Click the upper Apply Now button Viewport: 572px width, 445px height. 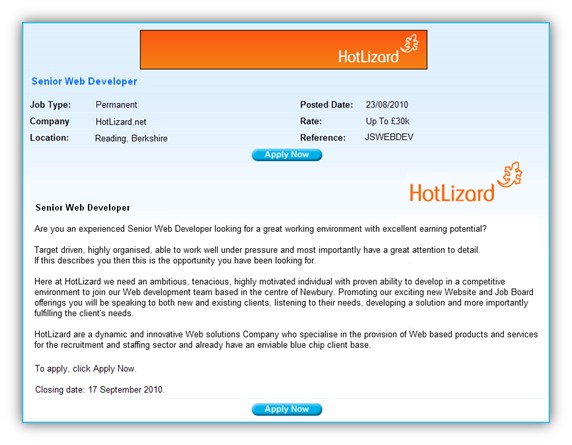(287, 155)
